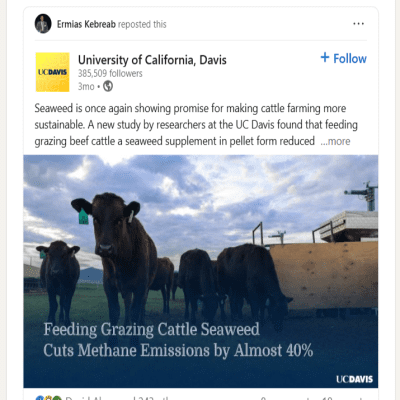Click the plus icon beside Follow
Viewport: 400px width, 400px height.
click(325, 58)
